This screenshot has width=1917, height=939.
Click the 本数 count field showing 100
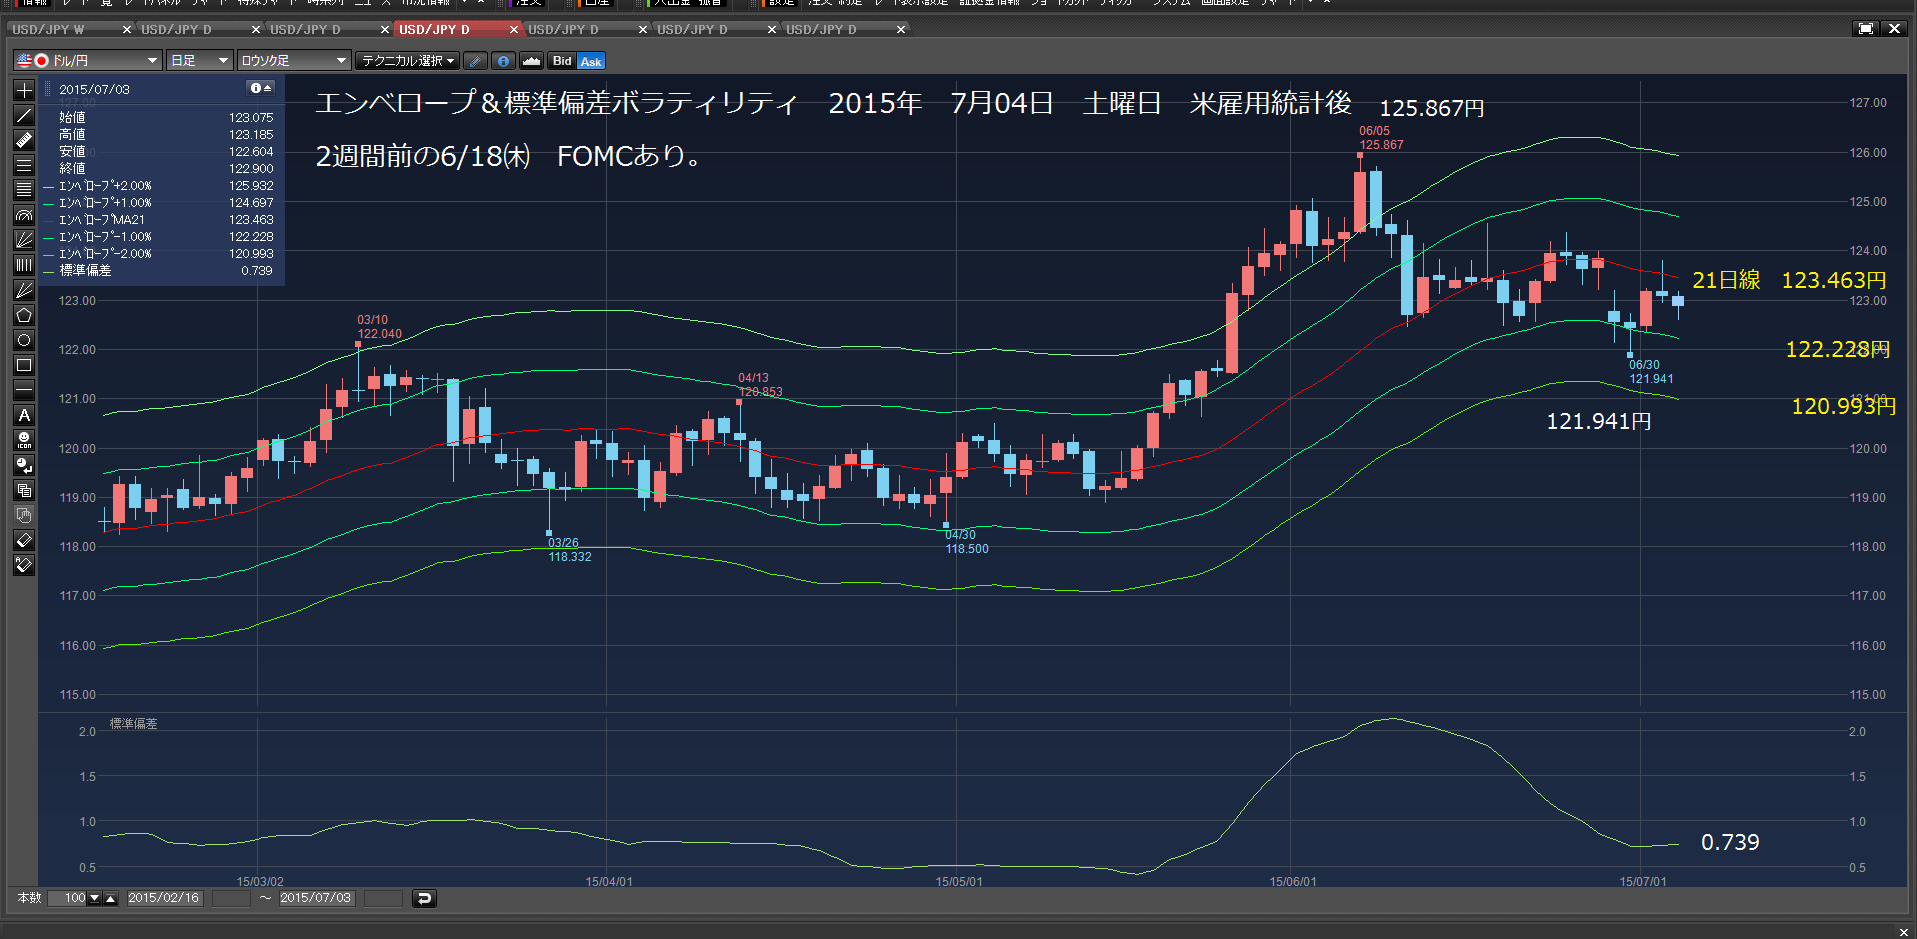pos(68,898)
